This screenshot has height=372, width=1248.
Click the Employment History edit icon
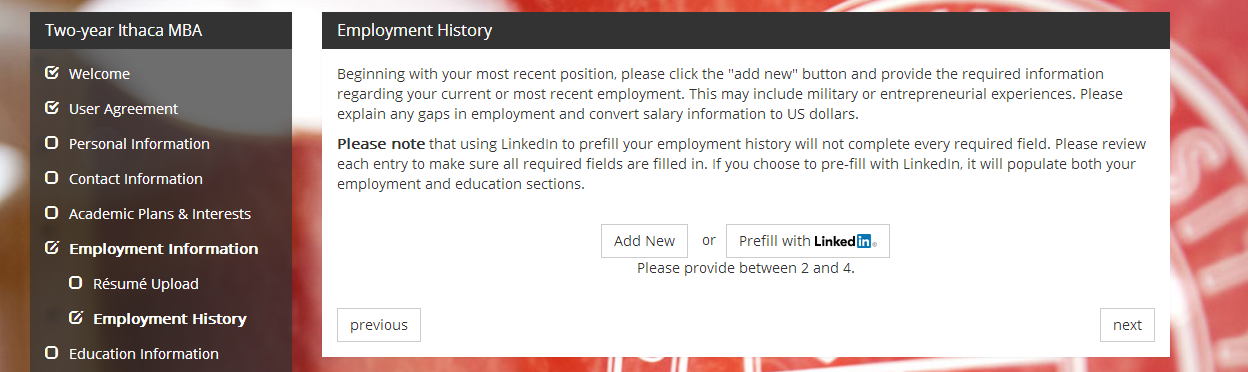click(76, 318)
